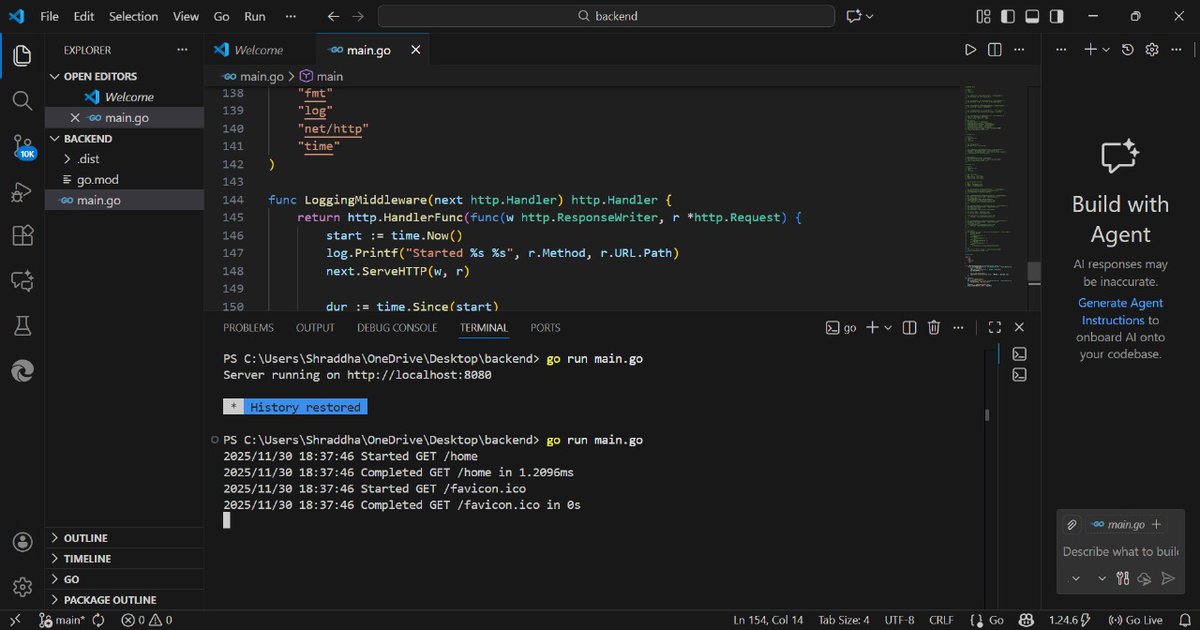Toggle the secondary sidebar visibility control

tap(1055, 16)
